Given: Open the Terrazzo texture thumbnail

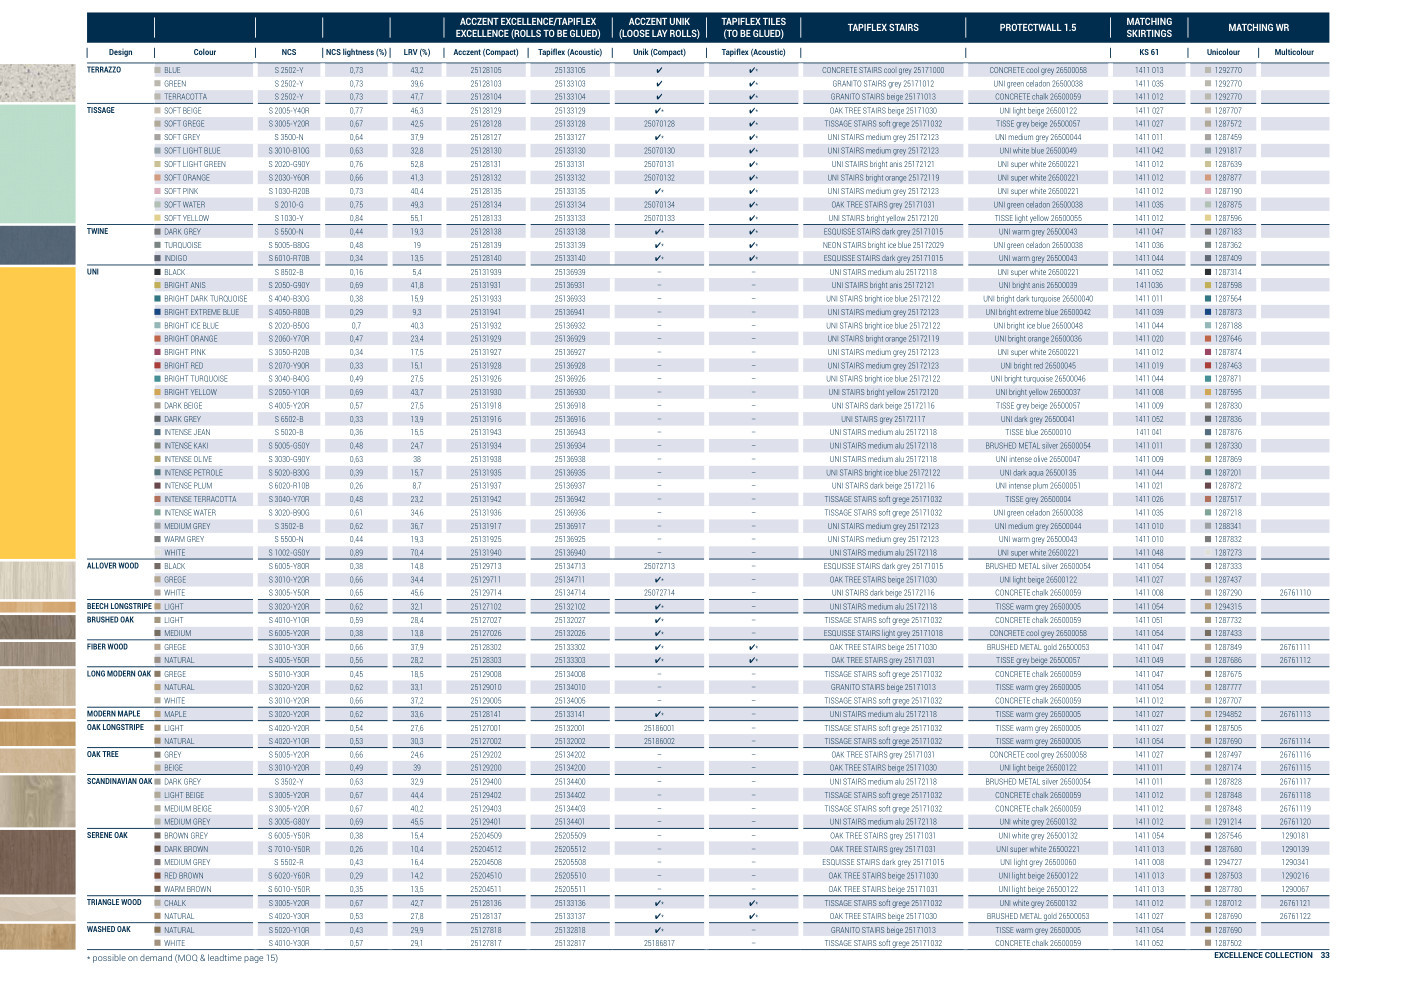Looking at the screenshot, I should click(x=37, y=83).
